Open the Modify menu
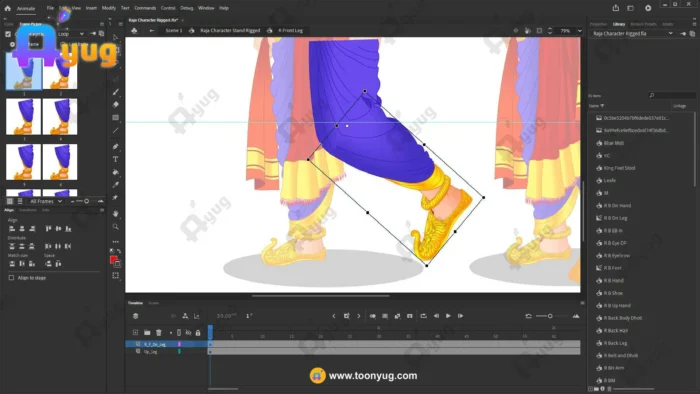 [x=108, y=8]
